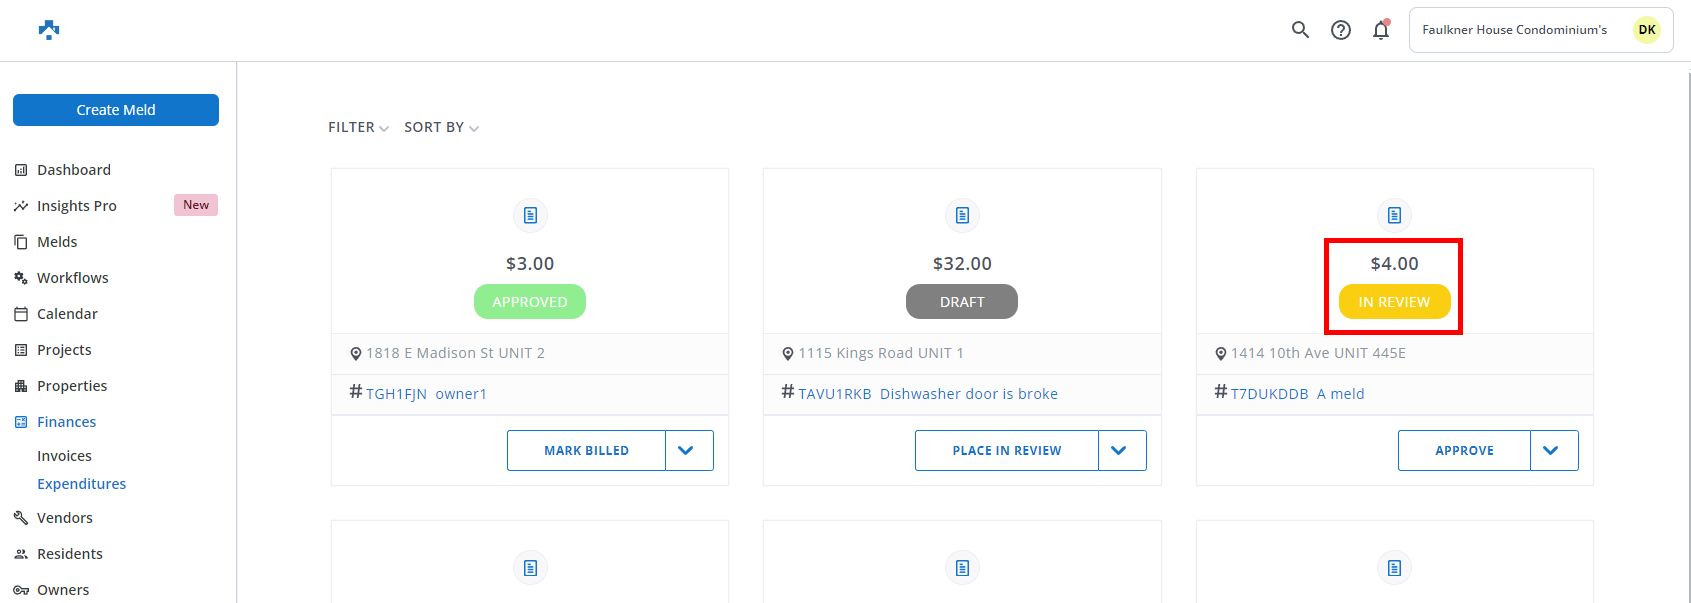Image resolution: width=1691 pixels, height=603 pixels.
Task: Click document icon on the $4.00 card
Action: pyautogui.click(x=1394, y=215)
